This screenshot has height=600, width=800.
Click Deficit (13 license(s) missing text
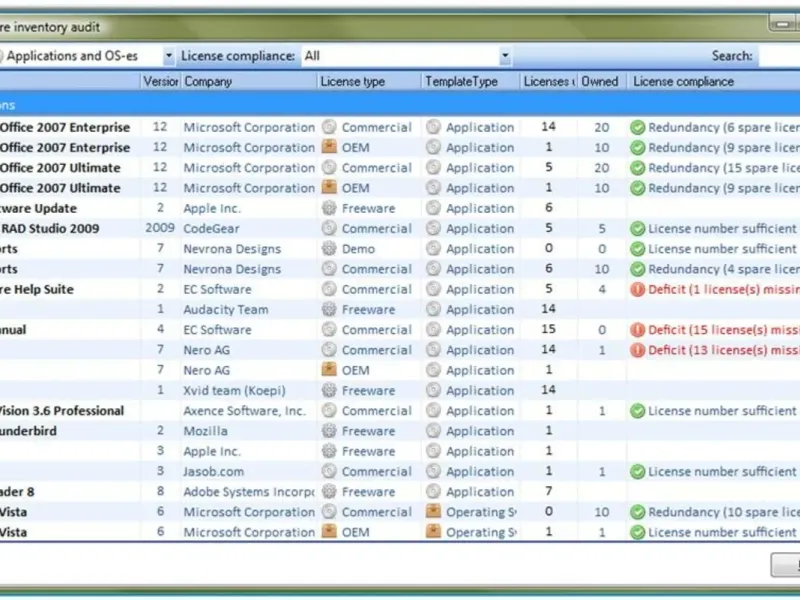724,351
